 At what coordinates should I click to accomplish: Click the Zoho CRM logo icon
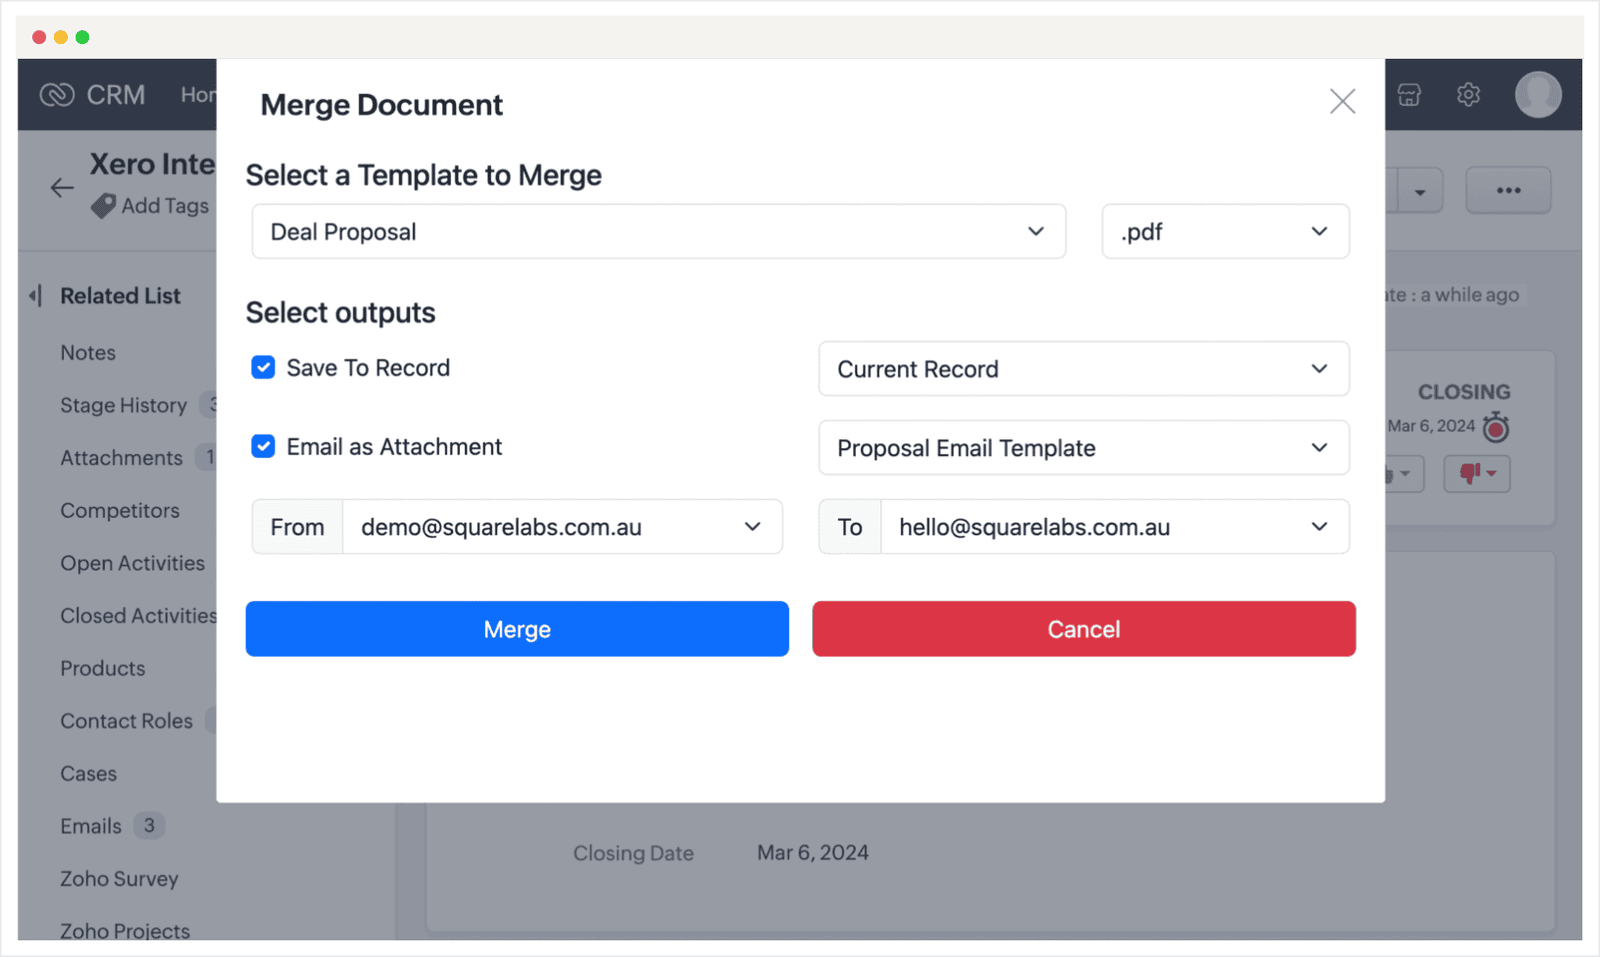57,95
